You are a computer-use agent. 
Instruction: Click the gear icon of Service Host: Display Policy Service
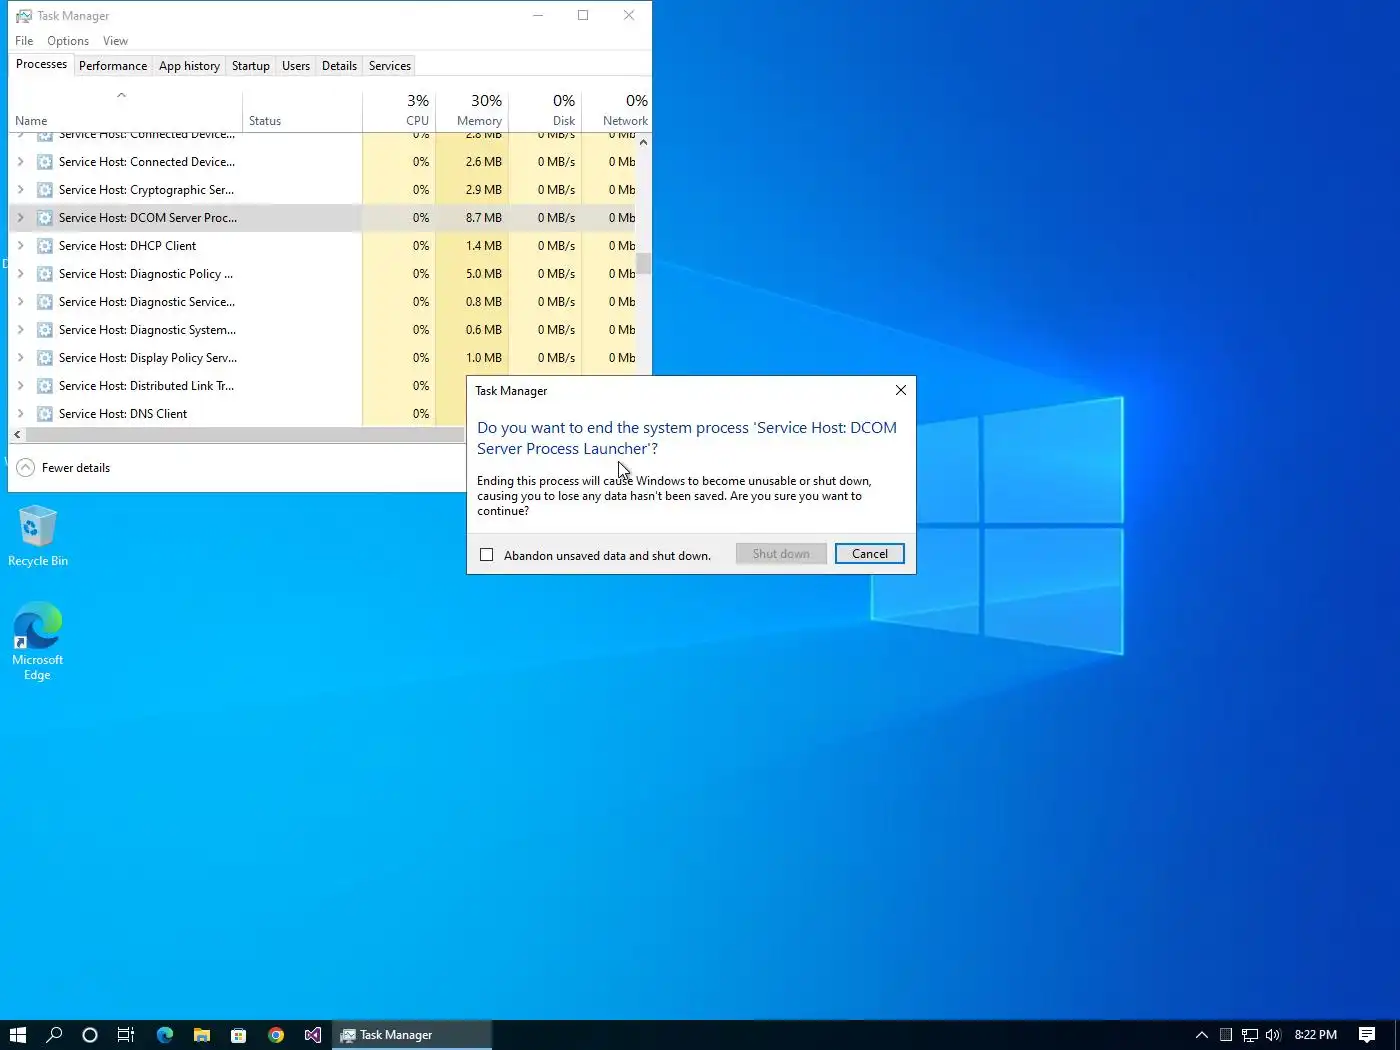(x=45, y=358)
